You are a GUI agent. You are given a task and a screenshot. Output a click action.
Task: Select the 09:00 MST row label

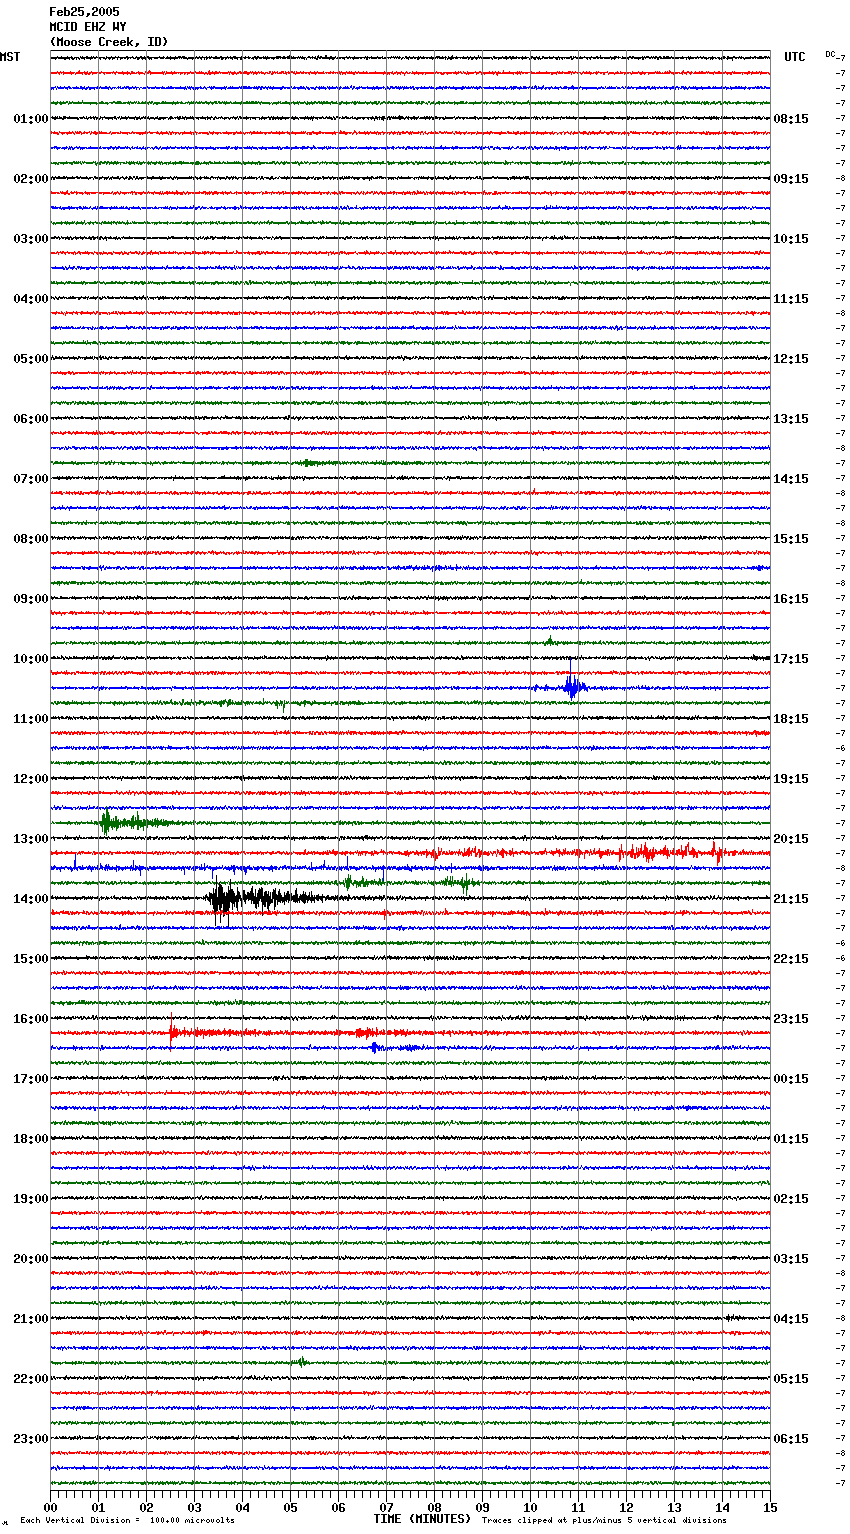pyautogui.click(x=31, y=599)
